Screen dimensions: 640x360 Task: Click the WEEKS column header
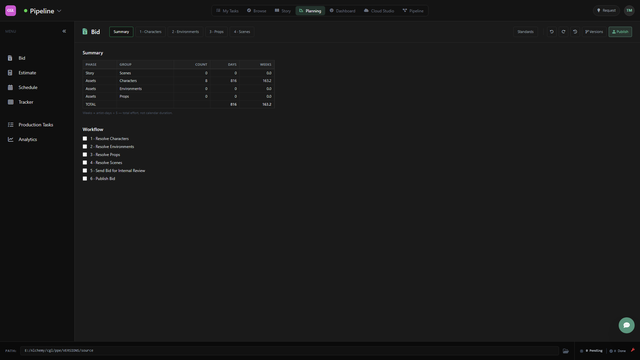pos(265,64)
